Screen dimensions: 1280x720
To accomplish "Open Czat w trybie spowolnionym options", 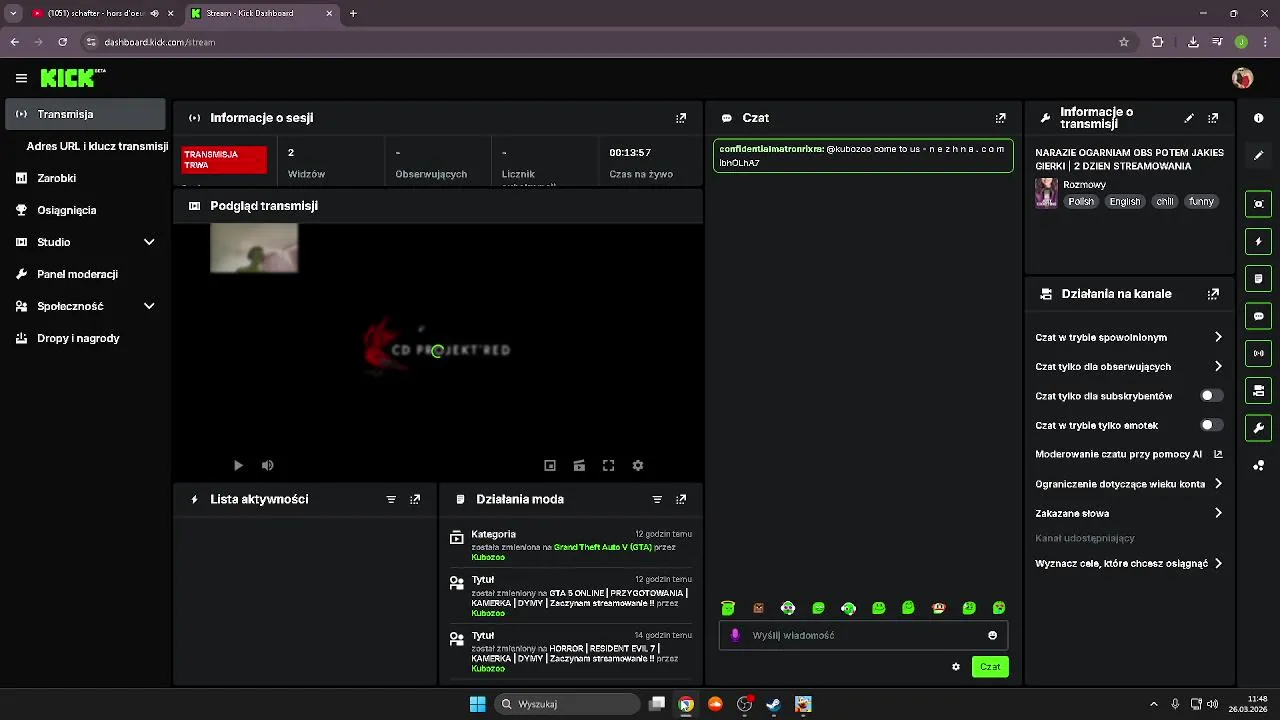I will point(1129,337).
